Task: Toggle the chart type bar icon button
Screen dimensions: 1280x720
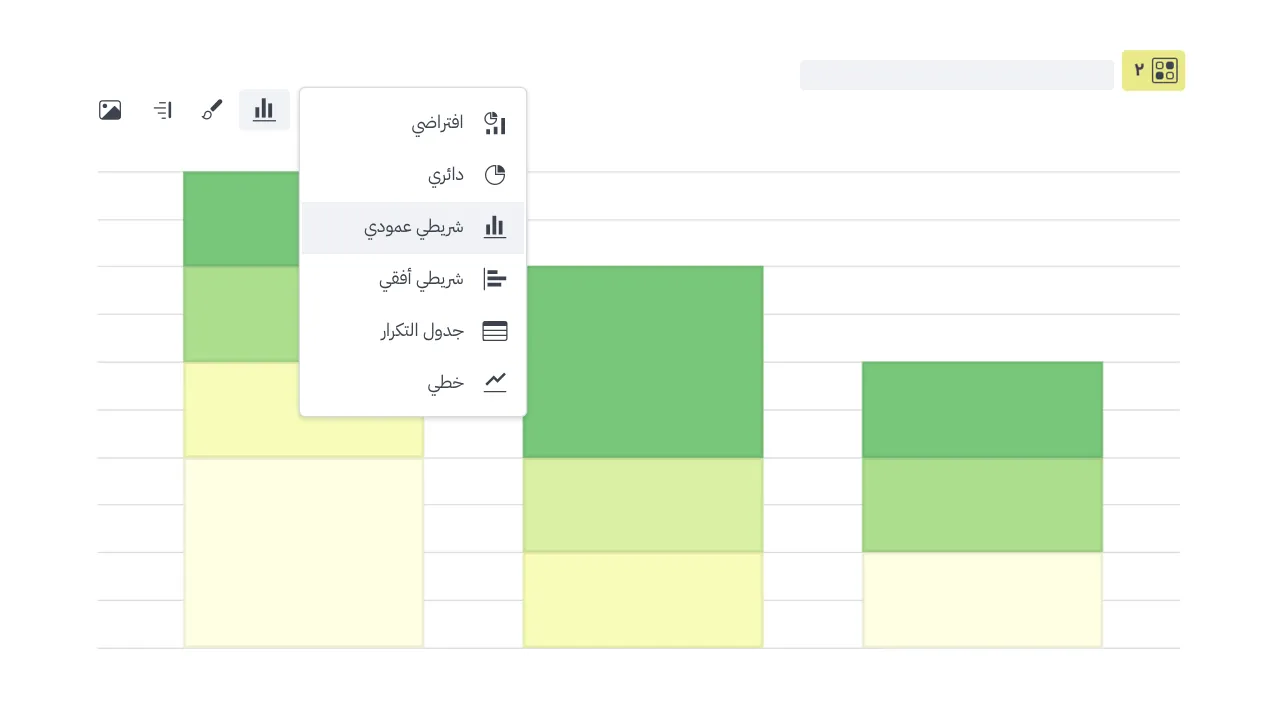Action: pos(264,110)
